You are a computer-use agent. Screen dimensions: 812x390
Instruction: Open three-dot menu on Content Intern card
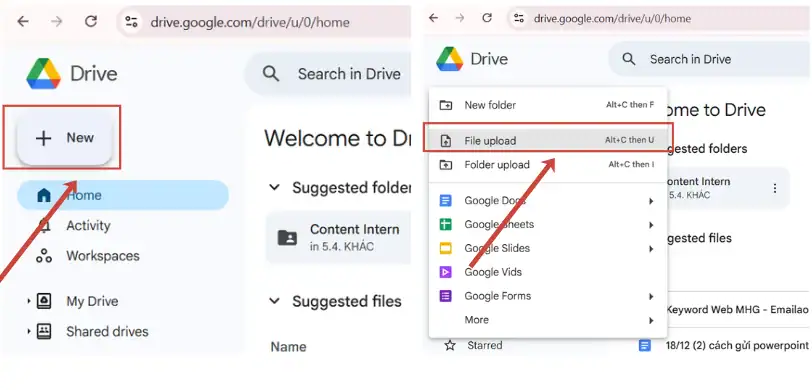[775, 188]
